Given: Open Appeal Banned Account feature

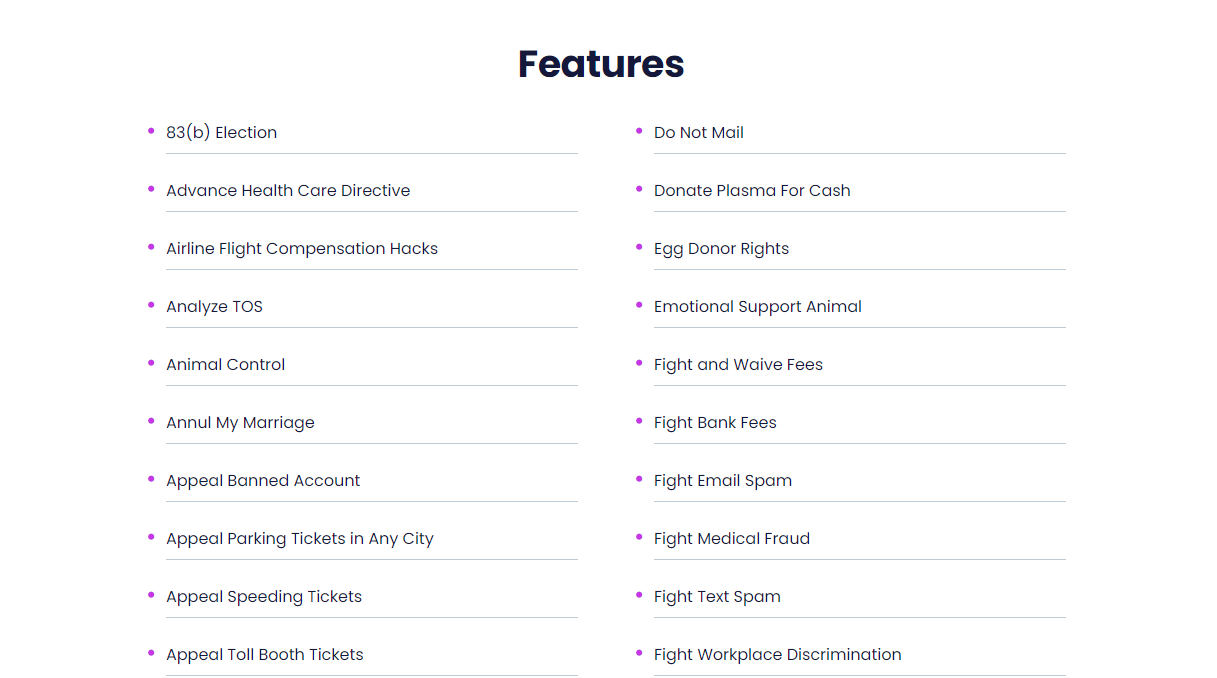Looking at the screenshot, I should (x=263, y=480).
